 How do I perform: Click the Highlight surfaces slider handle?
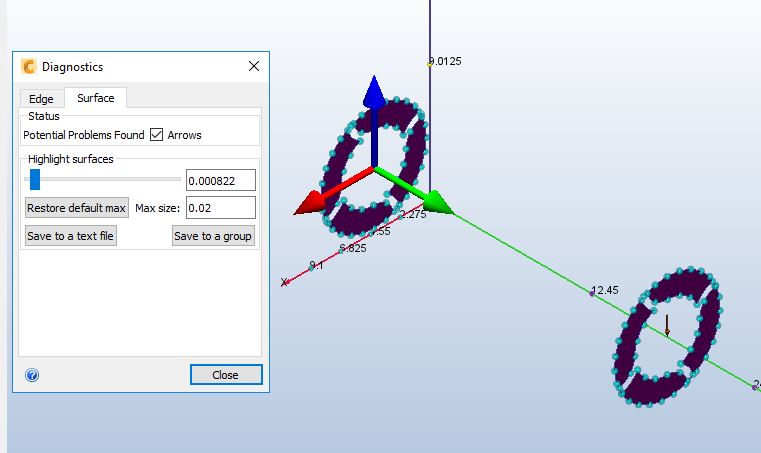coord(35,179)
